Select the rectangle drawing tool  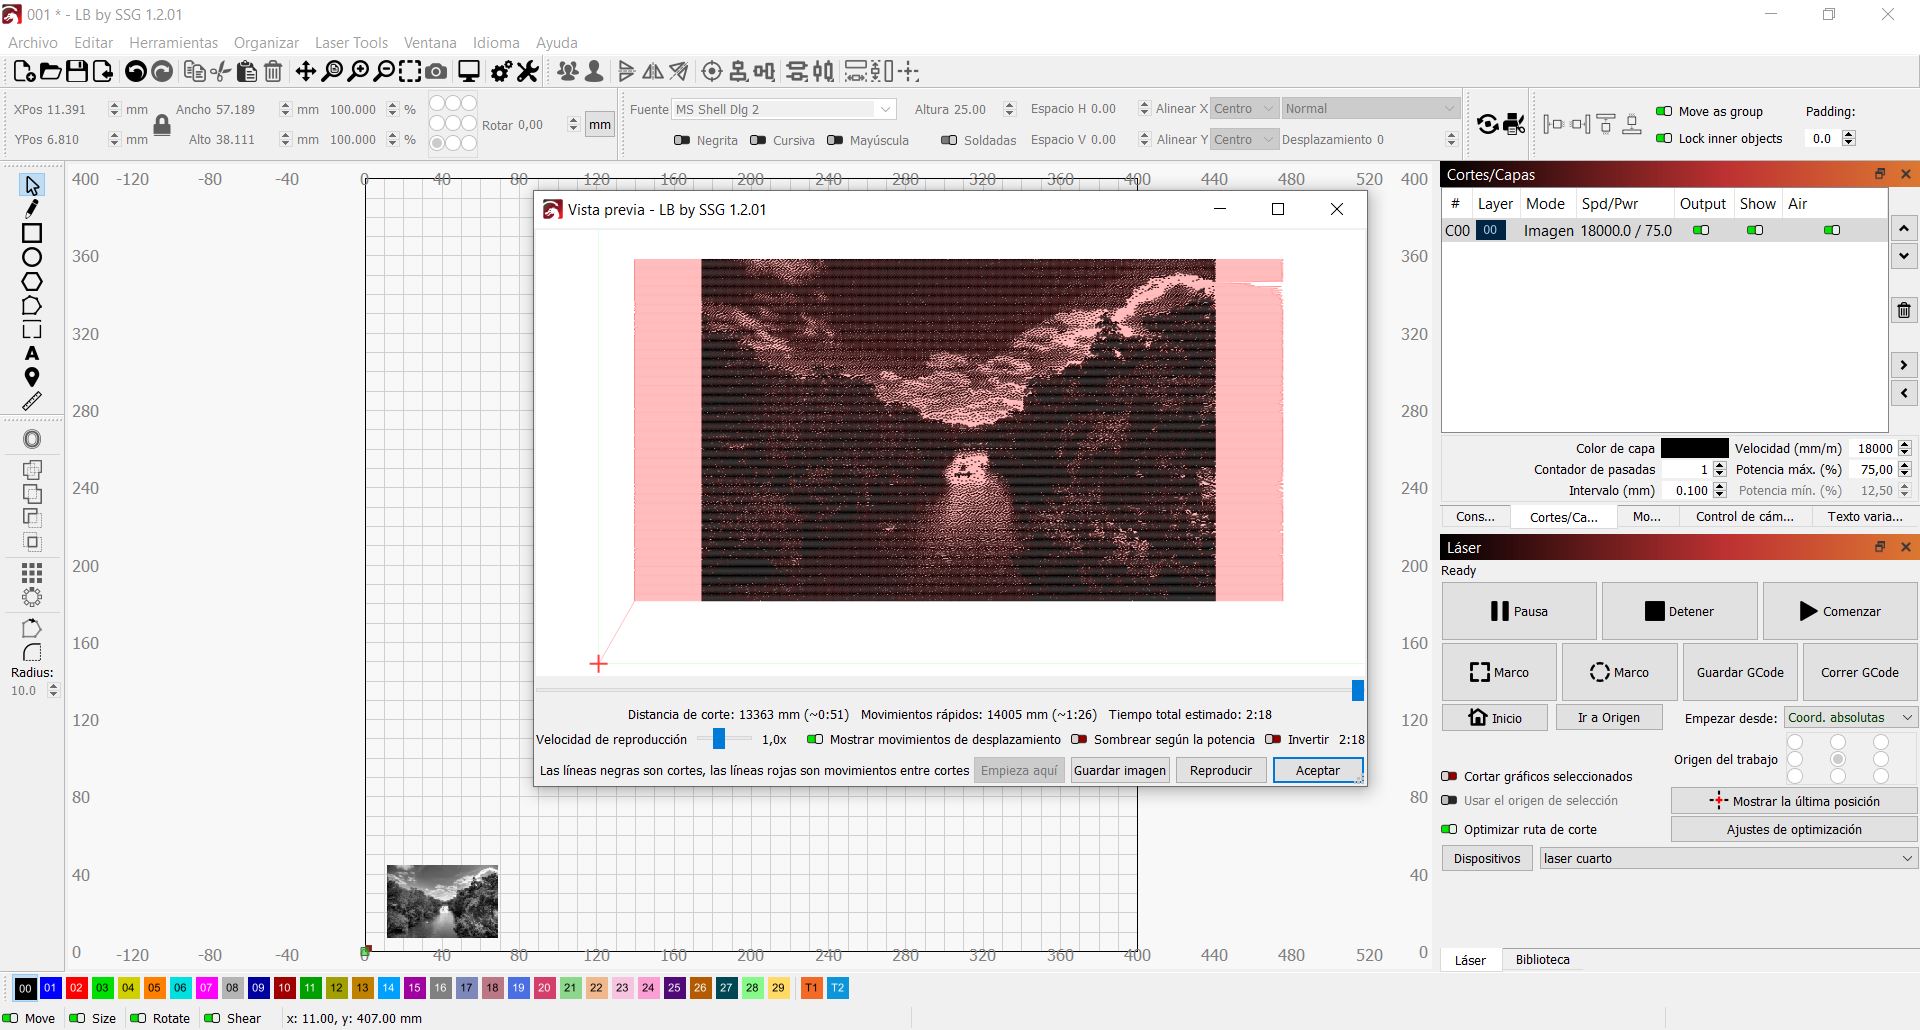pyautogui.click(x=32, y=233)
